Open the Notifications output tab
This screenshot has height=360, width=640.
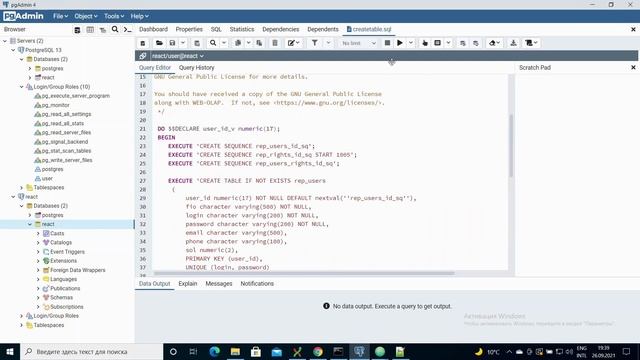pos(257,284)
